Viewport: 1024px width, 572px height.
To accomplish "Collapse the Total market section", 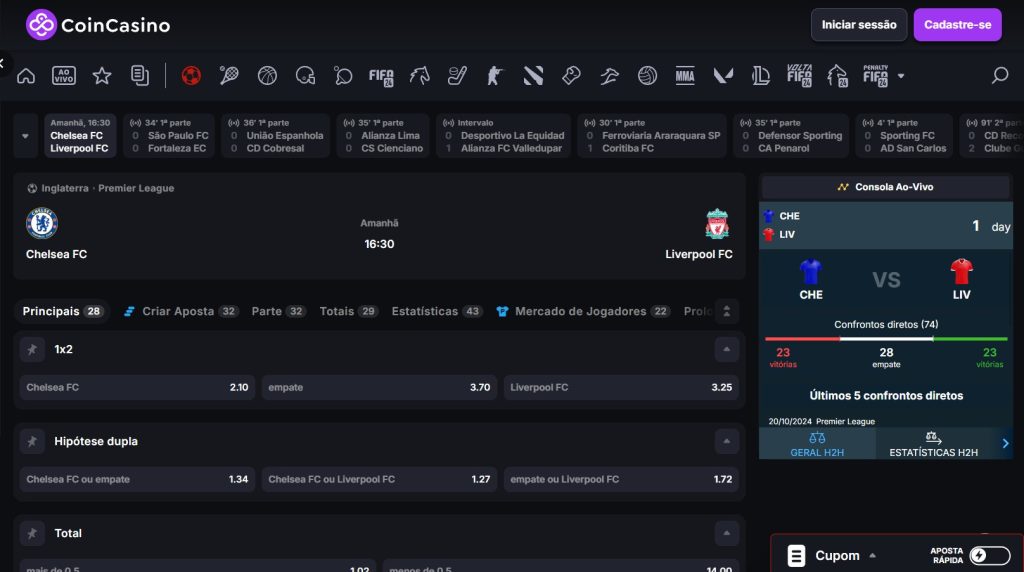I will click(726, 533).
